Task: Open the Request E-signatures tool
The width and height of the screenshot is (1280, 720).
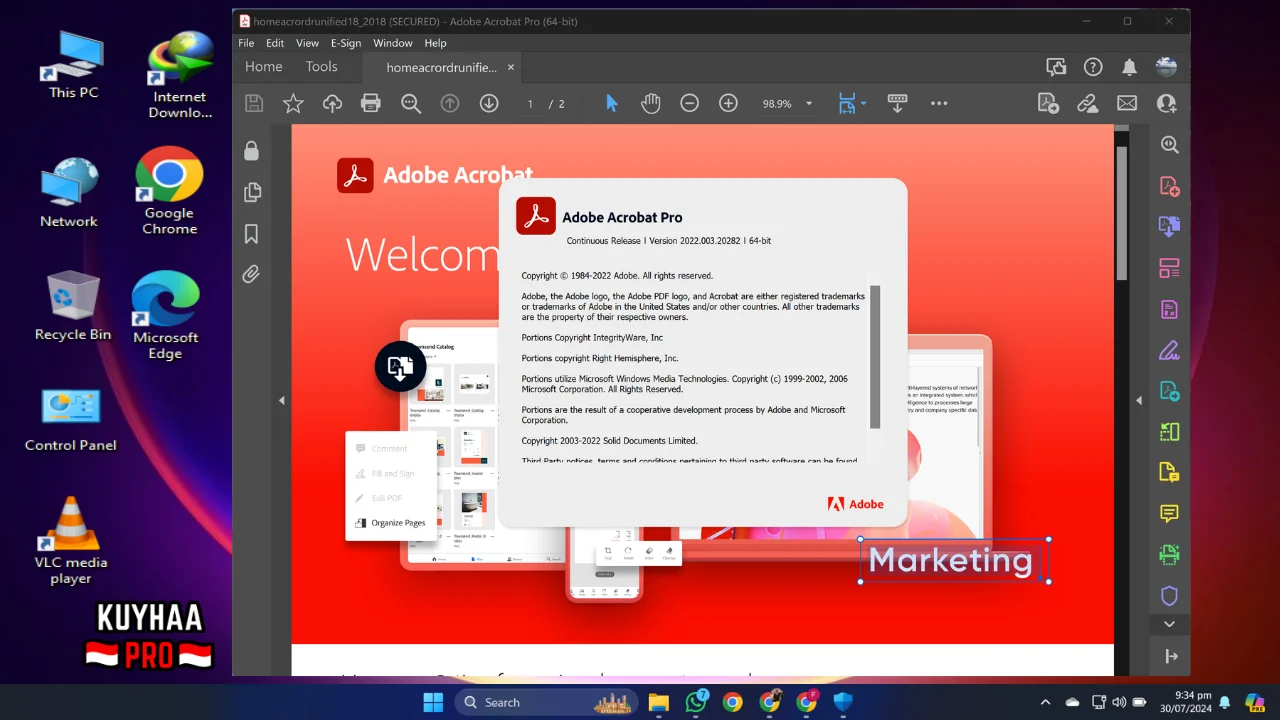Action: coord(1169,391)
